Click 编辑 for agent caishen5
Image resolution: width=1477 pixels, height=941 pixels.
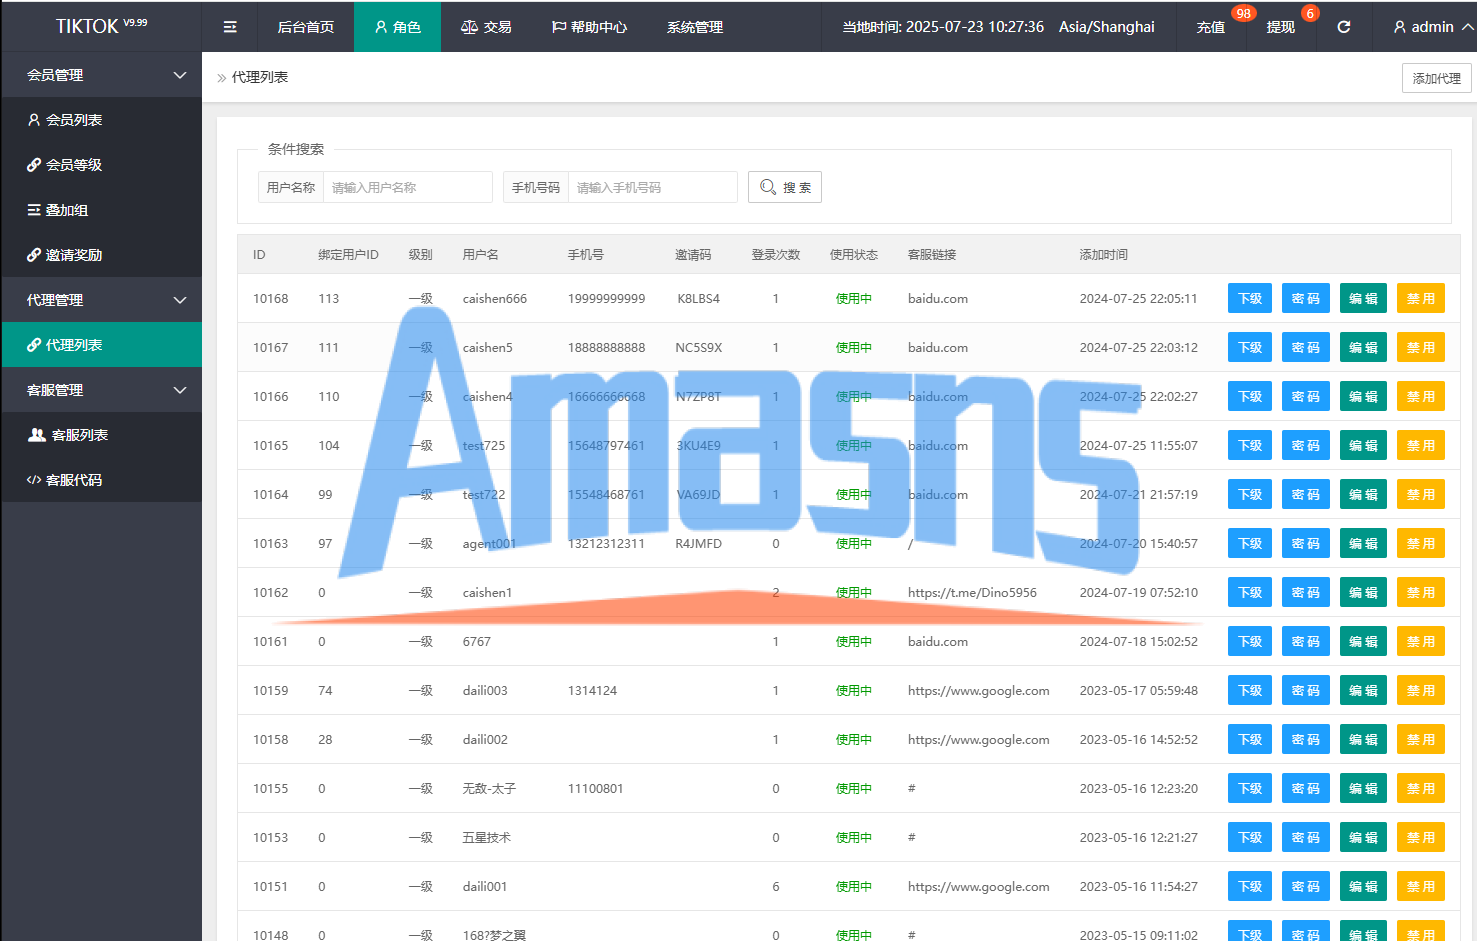coord(1363,348)
